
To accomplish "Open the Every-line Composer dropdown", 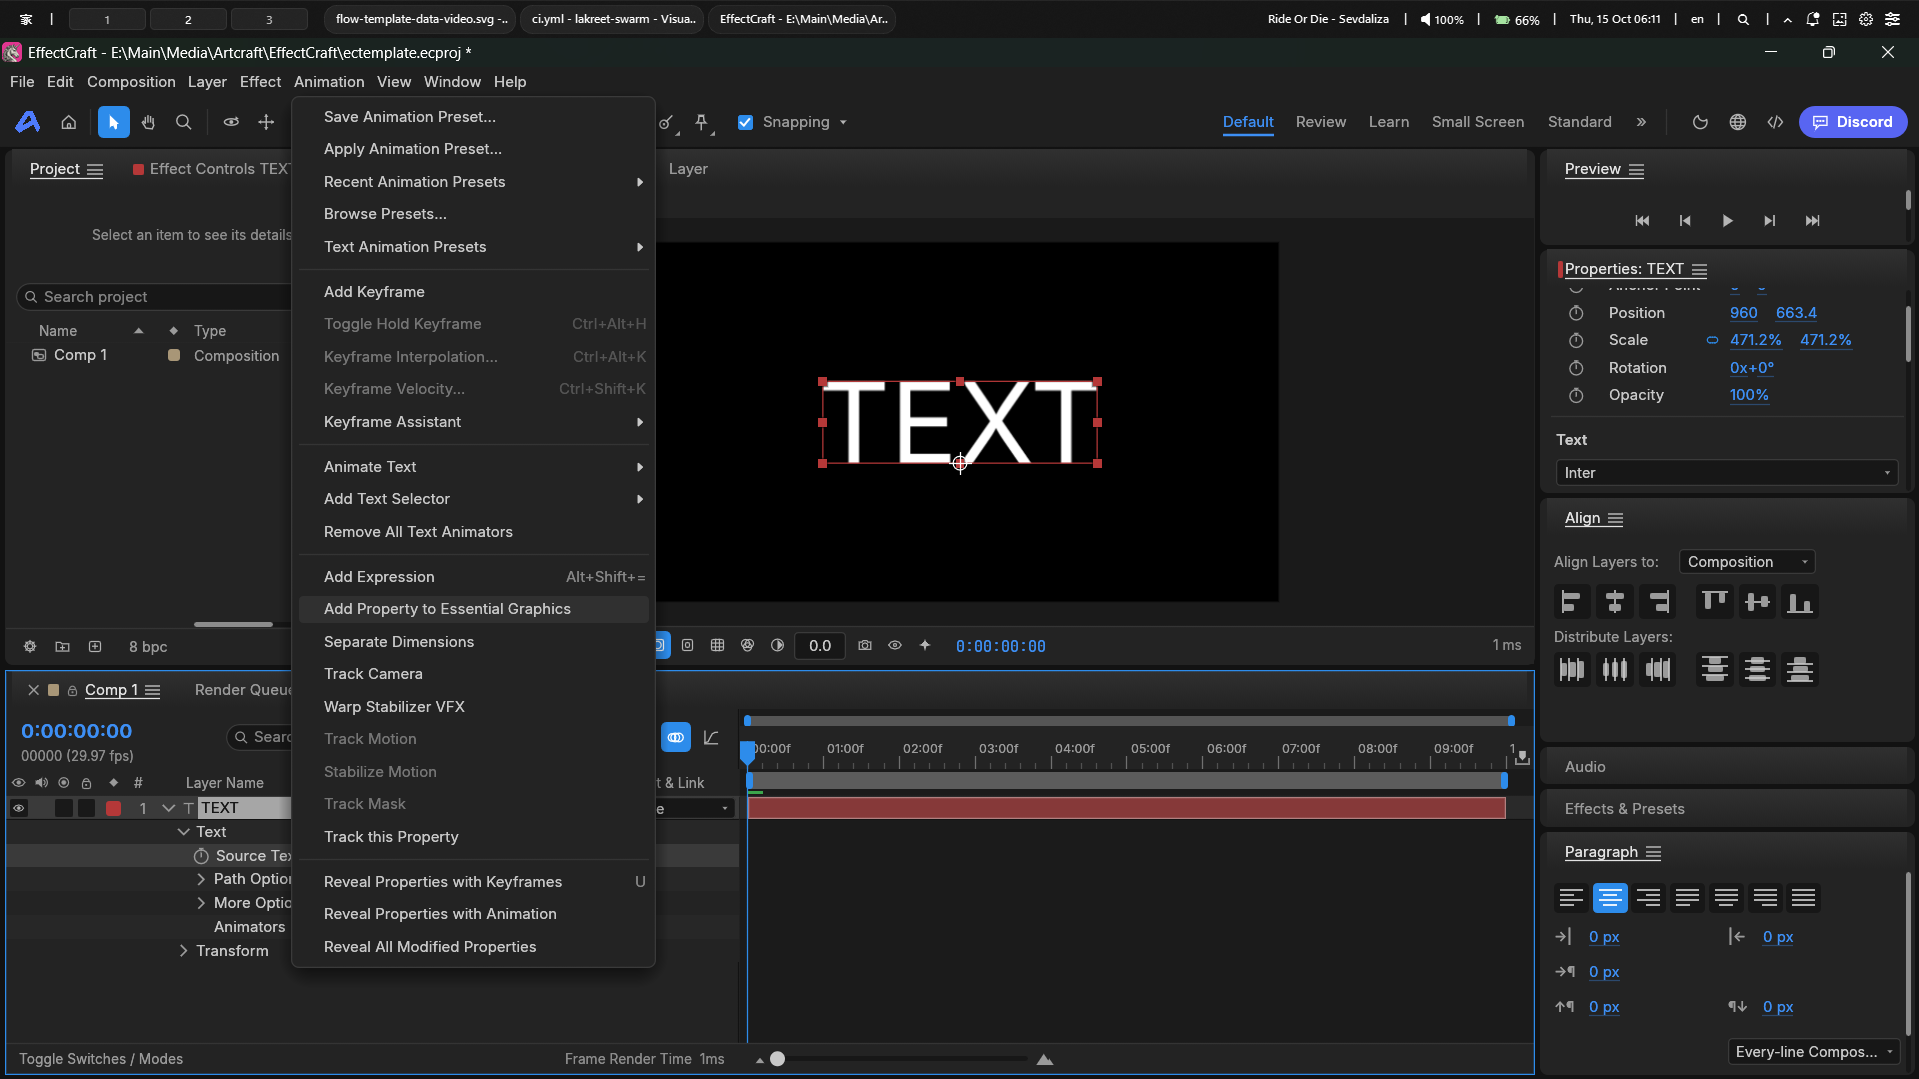I will point(1813,1052).
